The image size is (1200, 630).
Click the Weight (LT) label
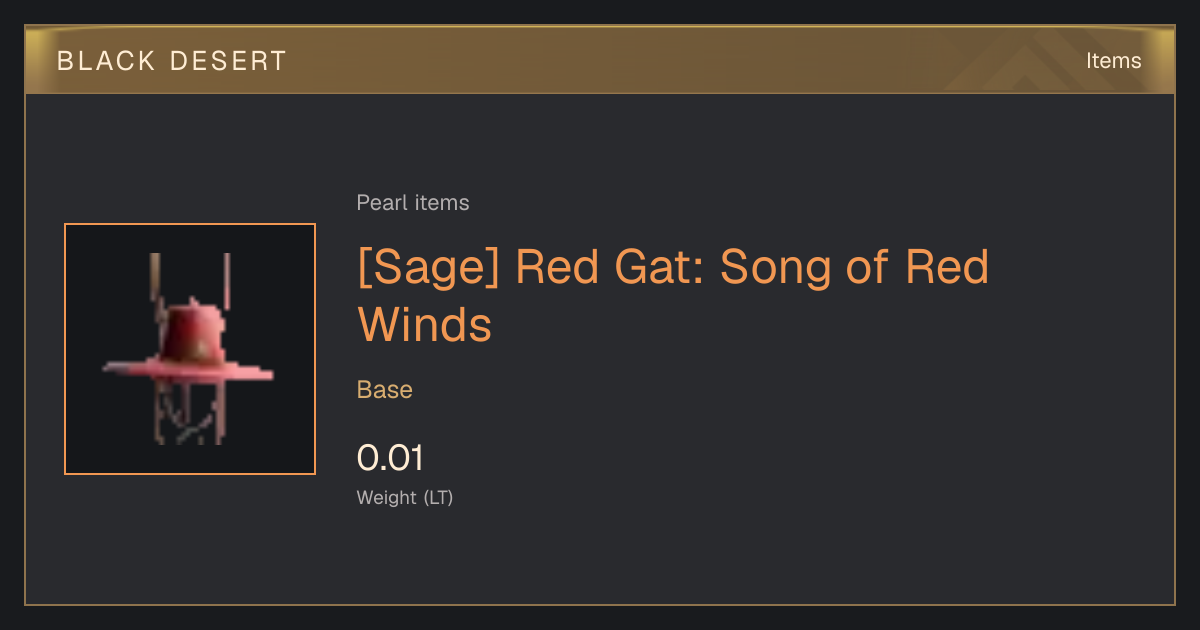405,497
